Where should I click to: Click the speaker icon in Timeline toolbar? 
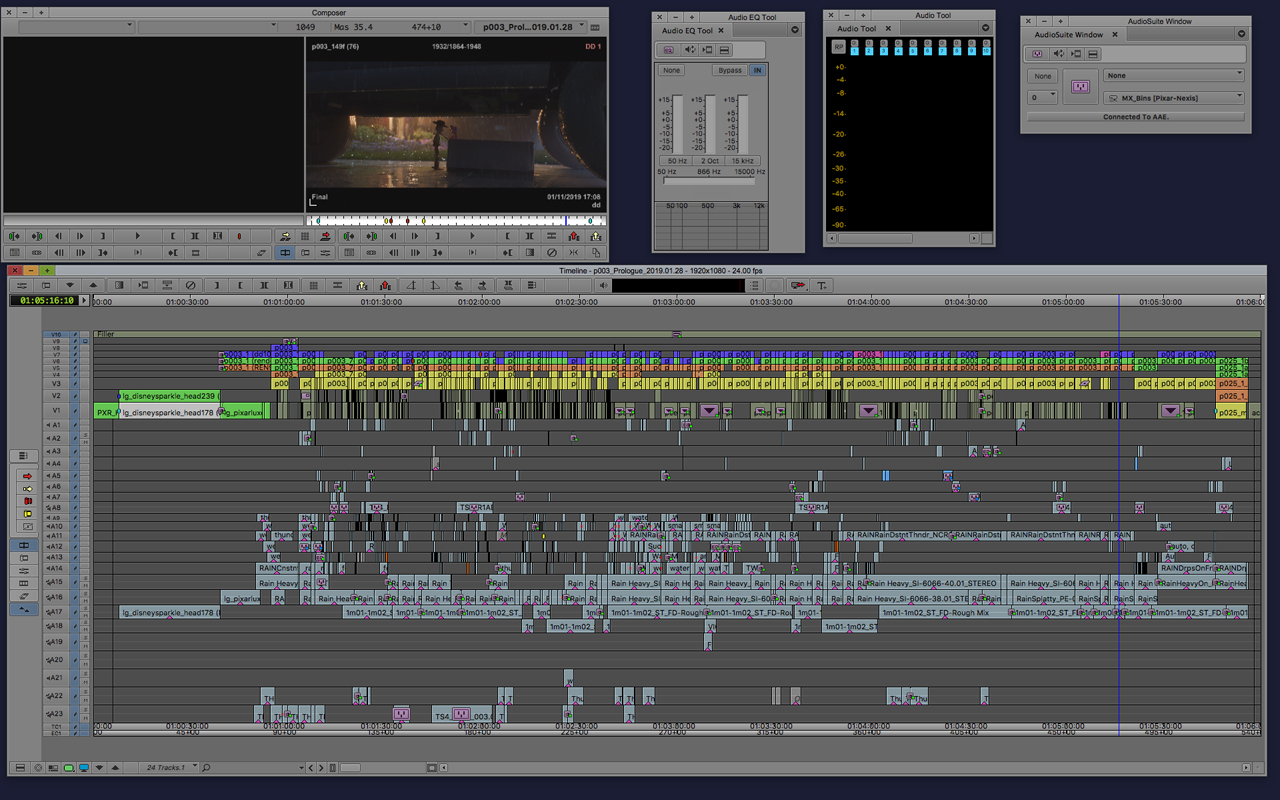(x=604, y=285)
